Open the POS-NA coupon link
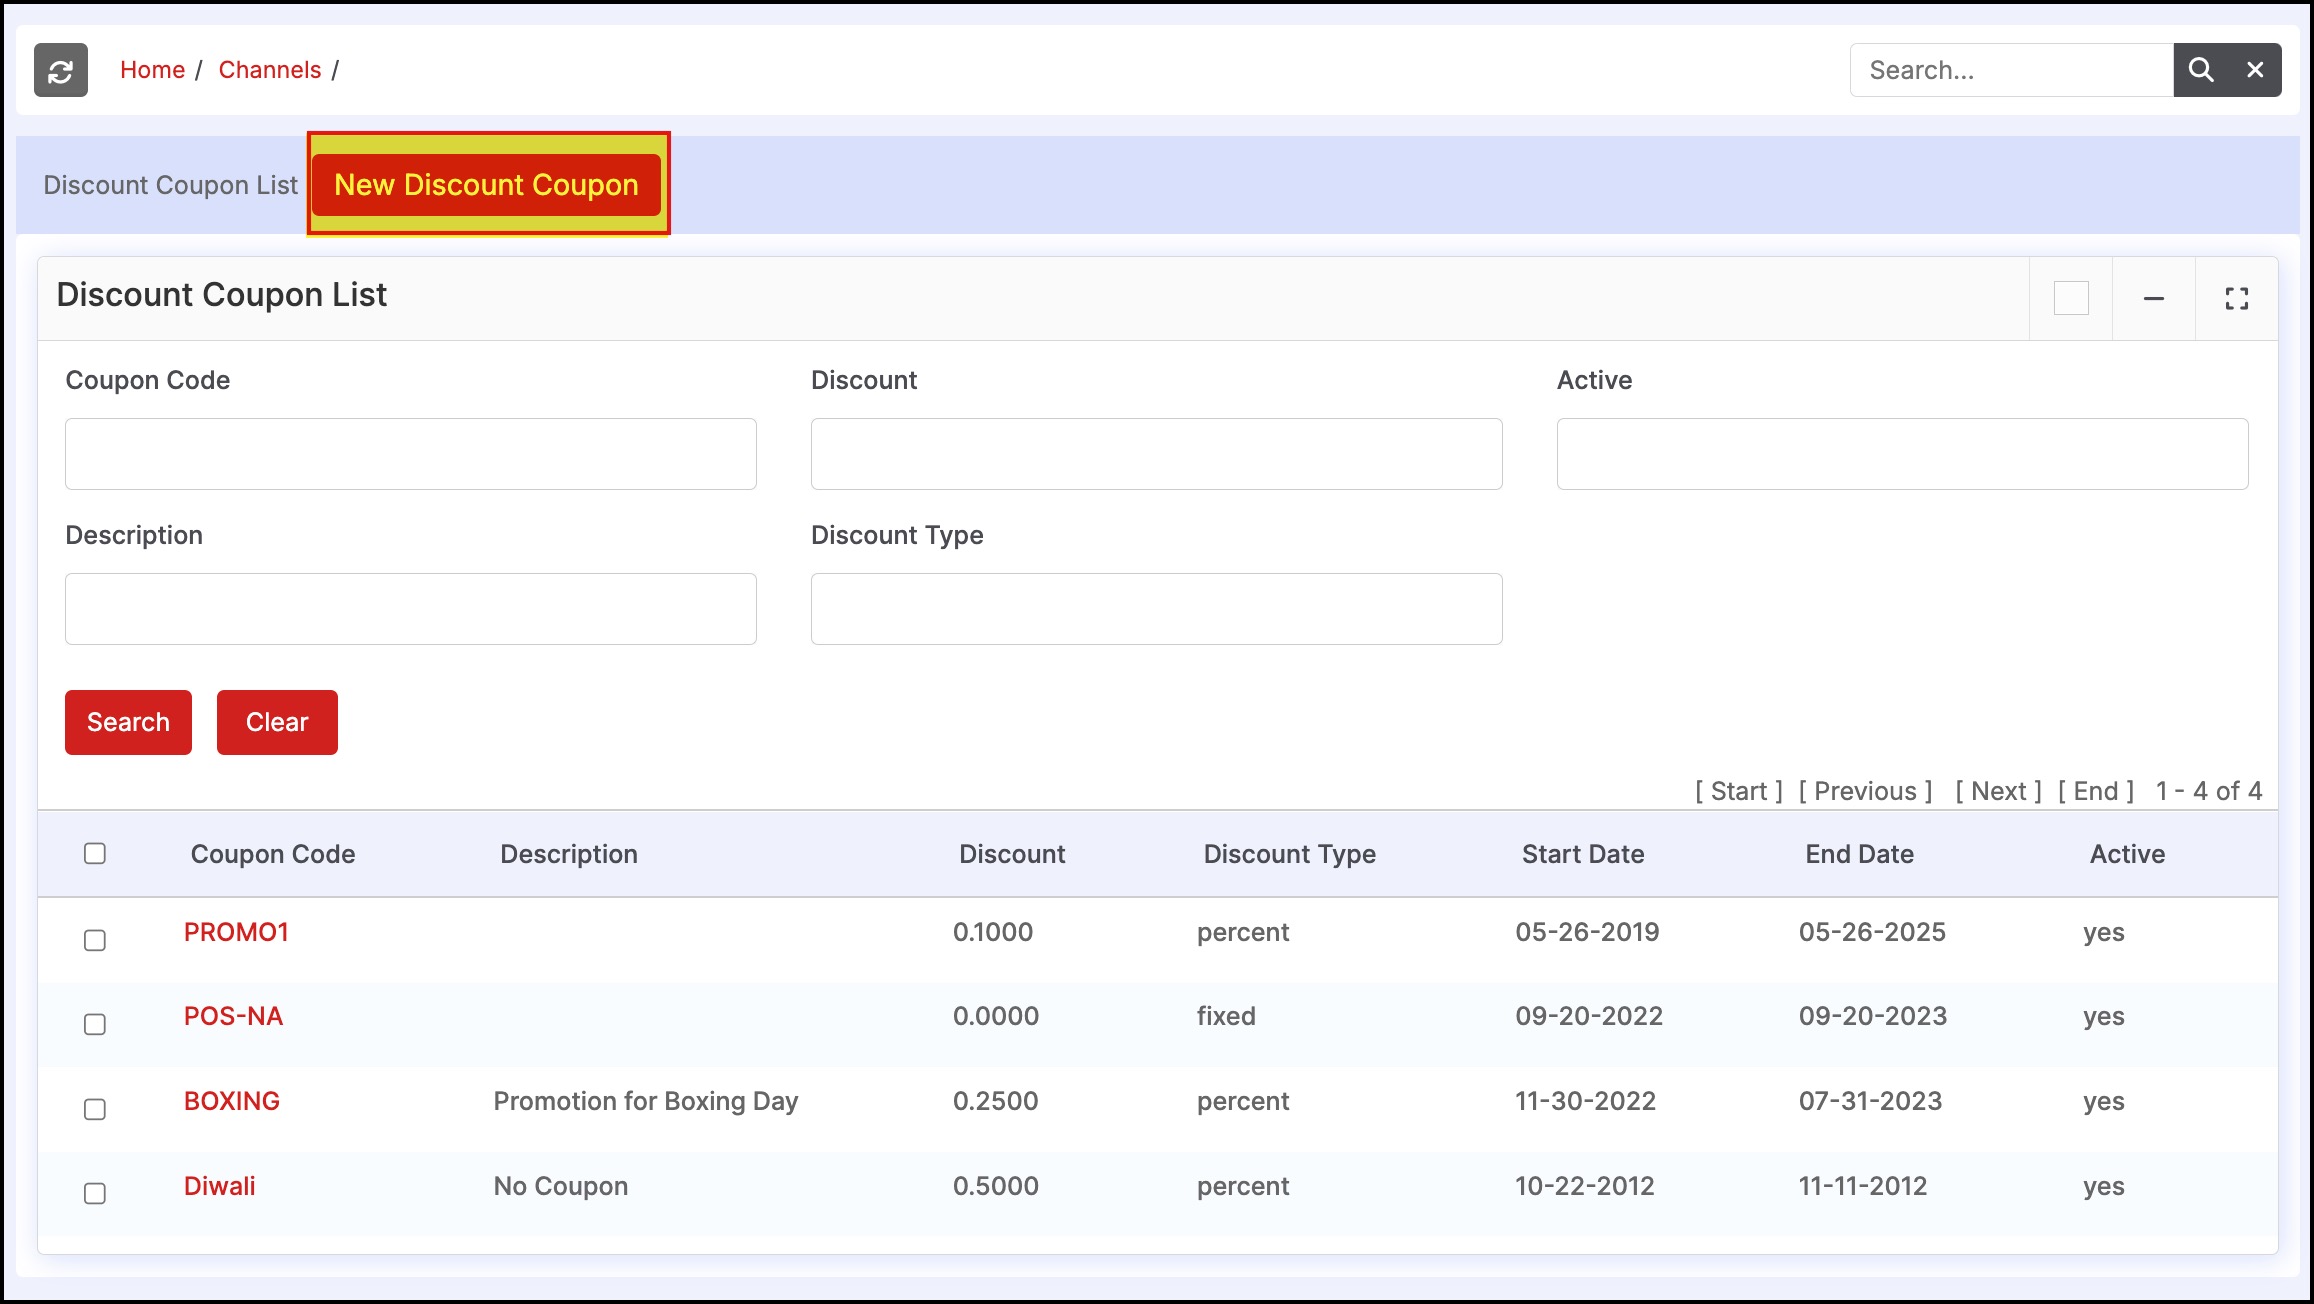 pos(233,1016)
